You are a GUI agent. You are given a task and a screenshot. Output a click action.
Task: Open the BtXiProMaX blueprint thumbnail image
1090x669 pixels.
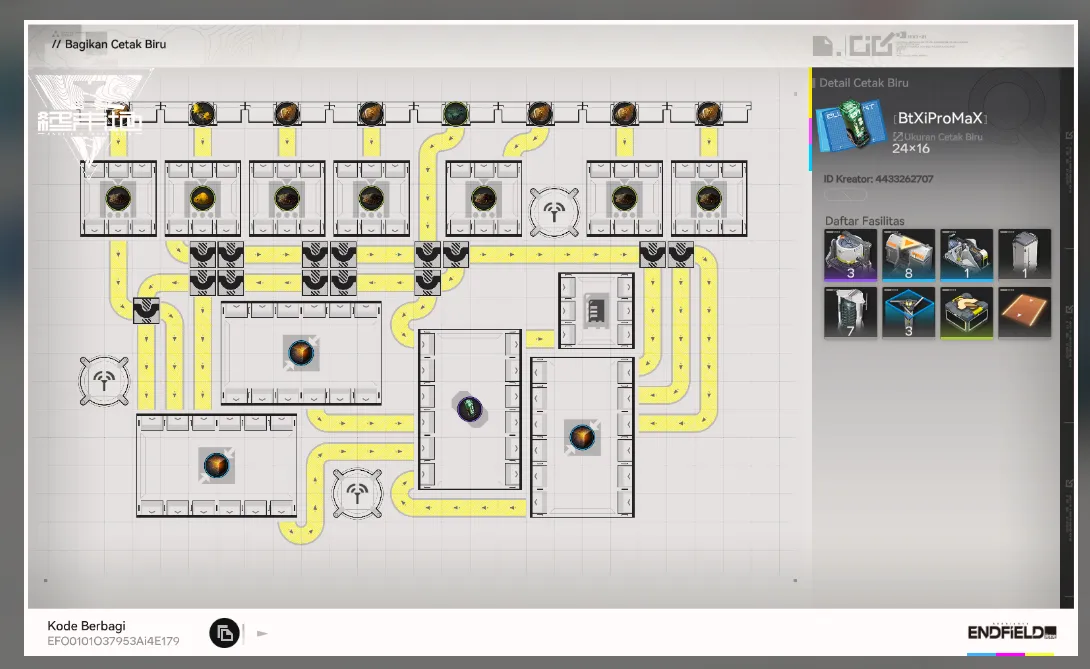851,125
